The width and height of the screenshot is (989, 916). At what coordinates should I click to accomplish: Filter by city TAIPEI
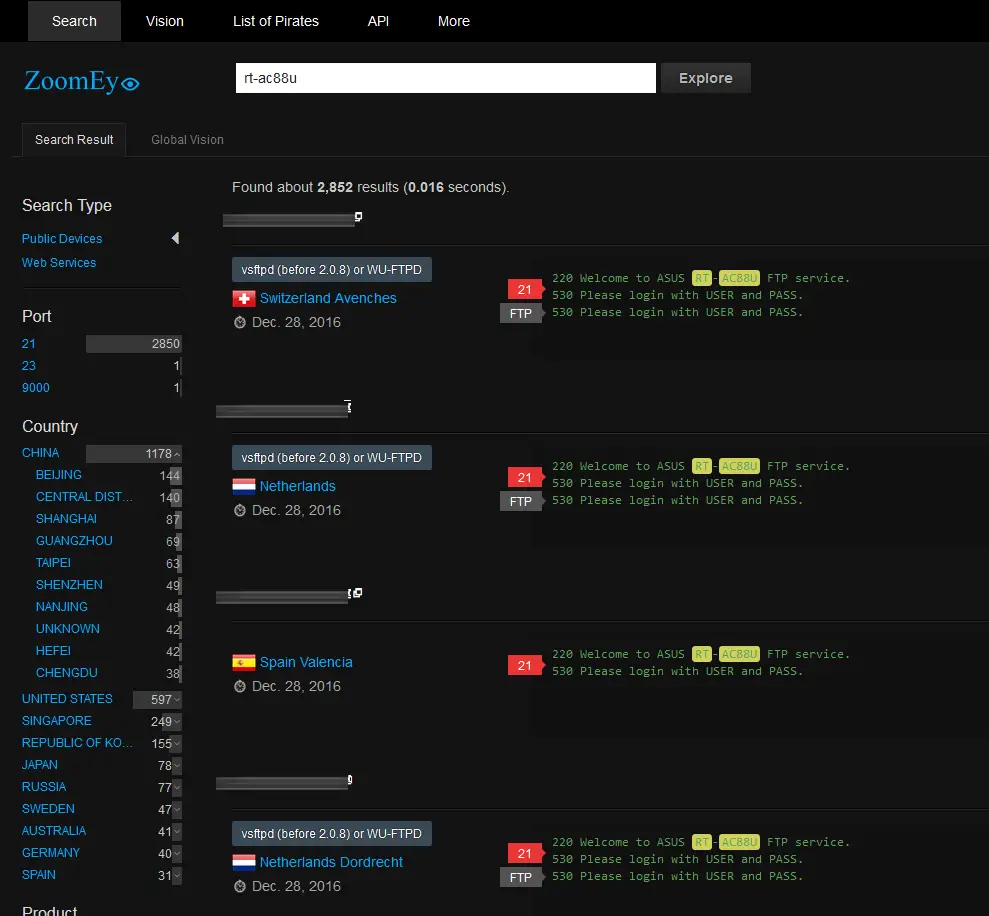point(53,563)
